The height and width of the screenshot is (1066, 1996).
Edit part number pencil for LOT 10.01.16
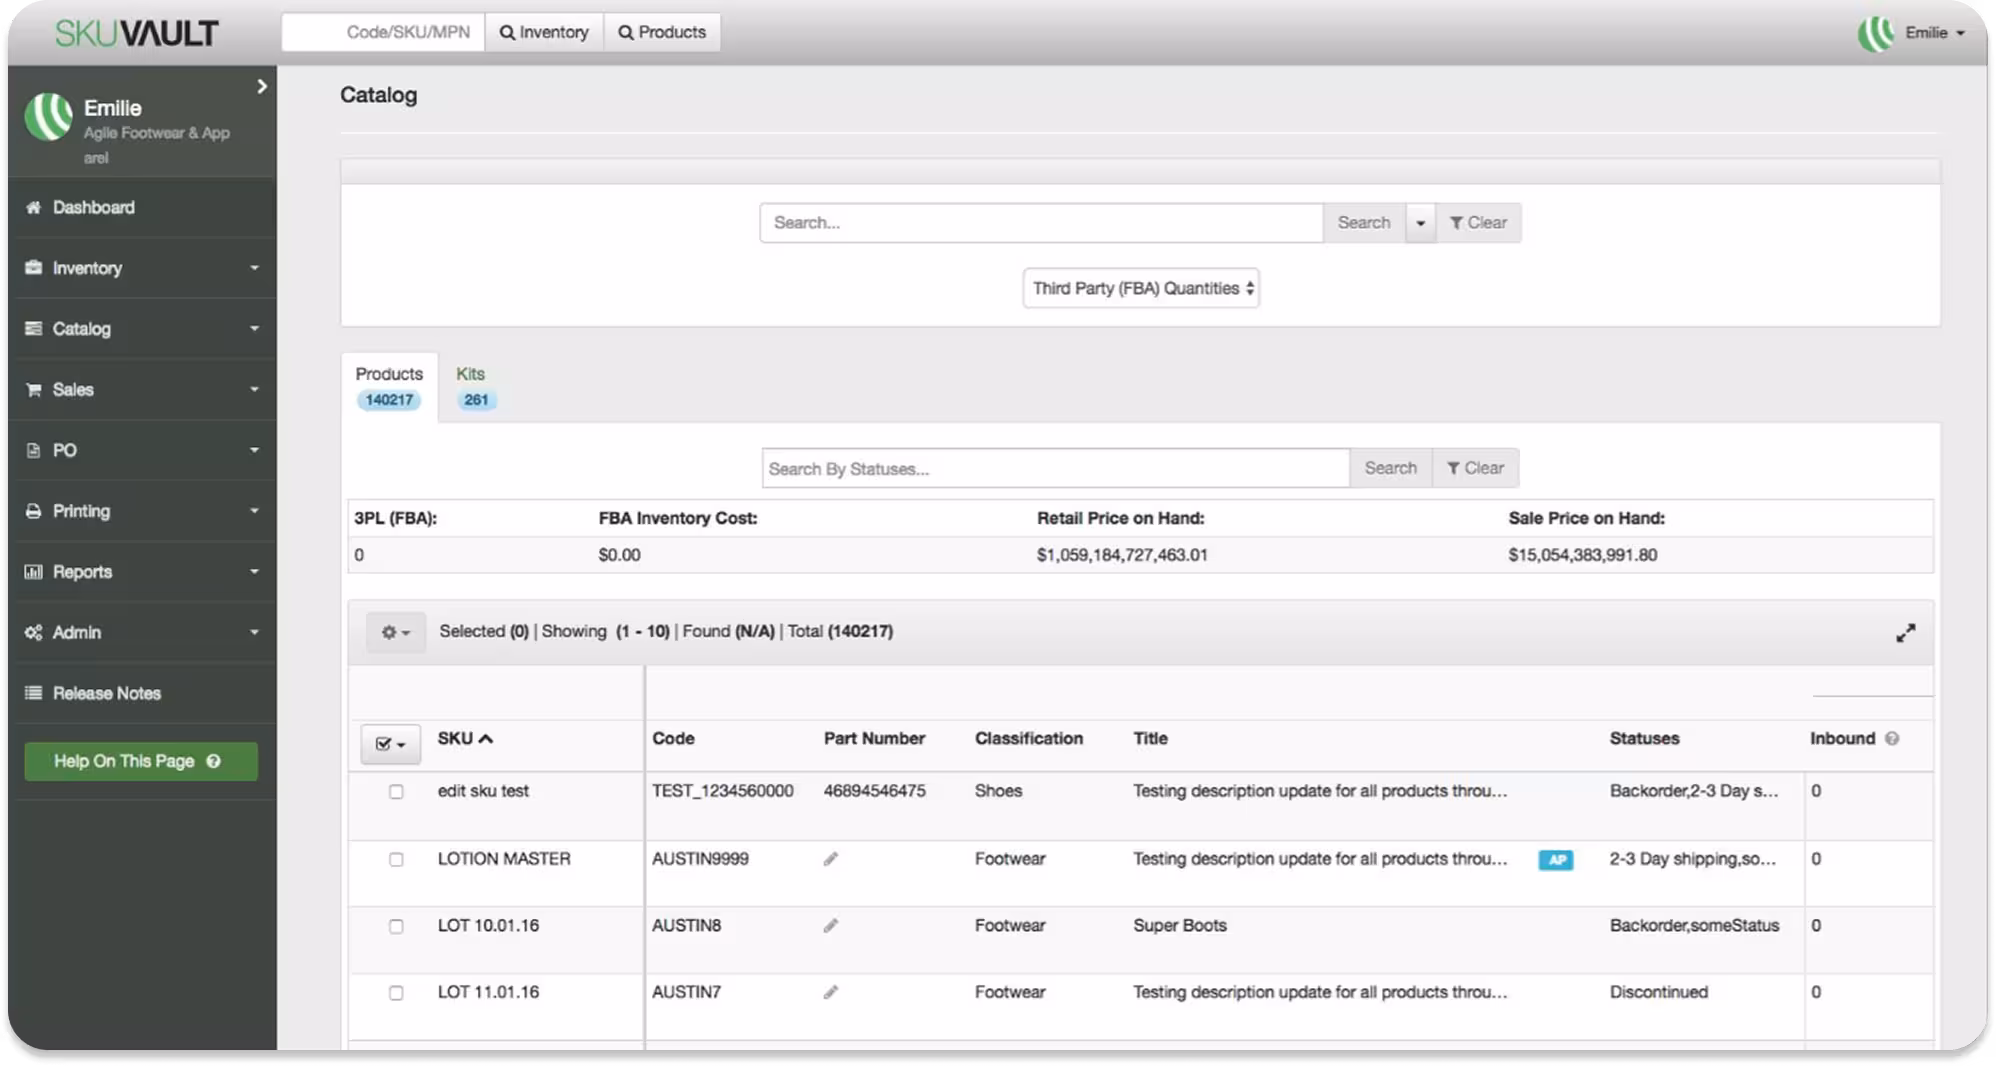click(830, 926)
